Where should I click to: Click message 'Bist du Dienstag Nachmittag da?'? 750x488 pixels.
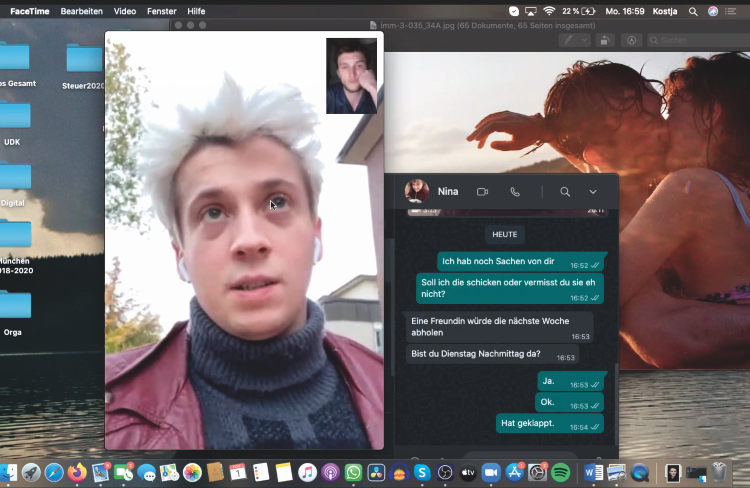click(x=492, y=355)
